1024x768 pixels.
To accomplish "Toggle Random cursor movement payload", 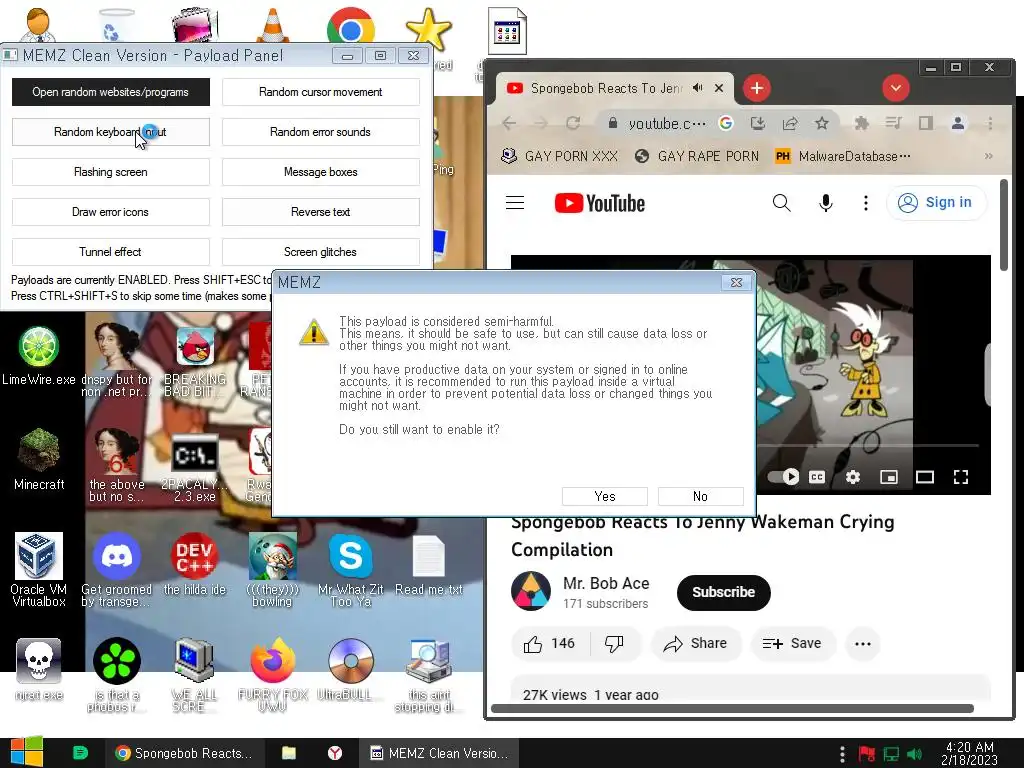I will click(x=321, y=92).
